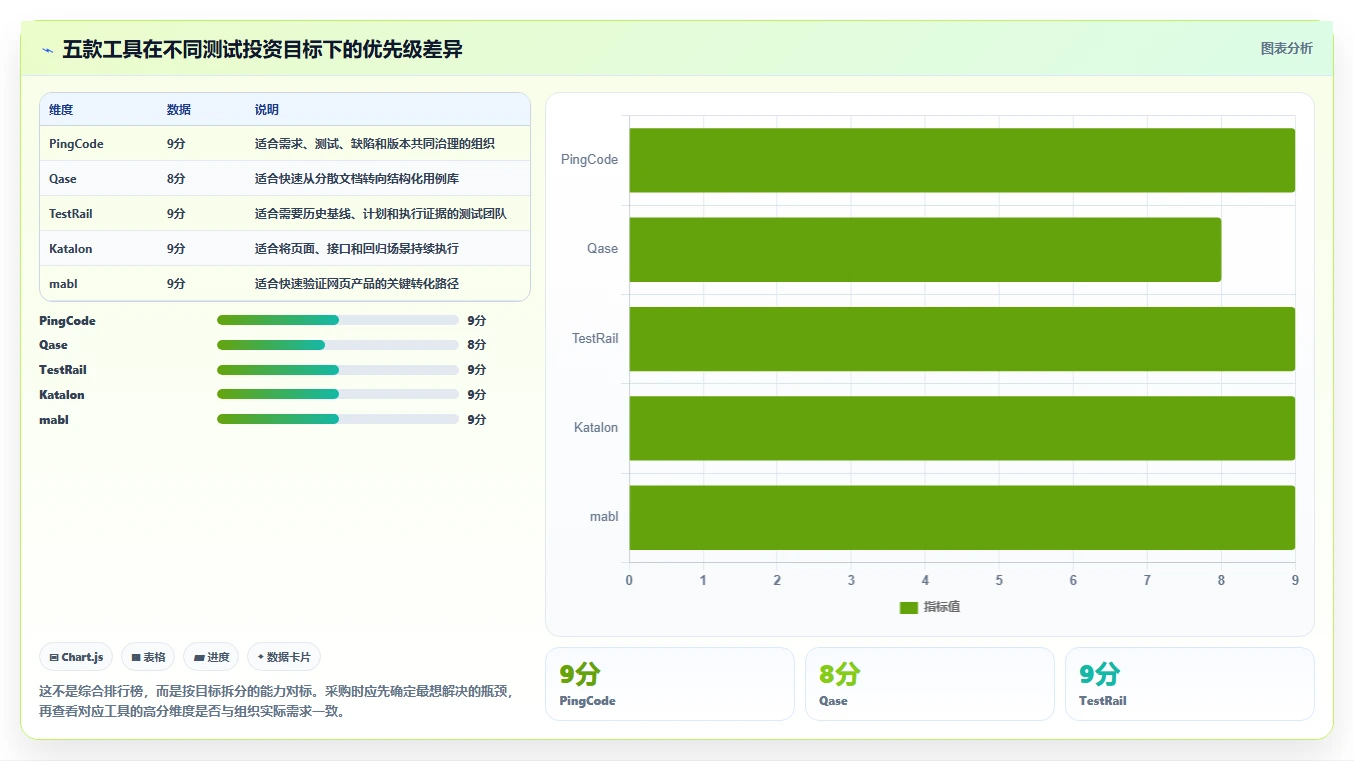The width and height of the screenshot is (1354, 761).
Task: Open the PingCode 9分 data card
Action: (x=670, y=684)
